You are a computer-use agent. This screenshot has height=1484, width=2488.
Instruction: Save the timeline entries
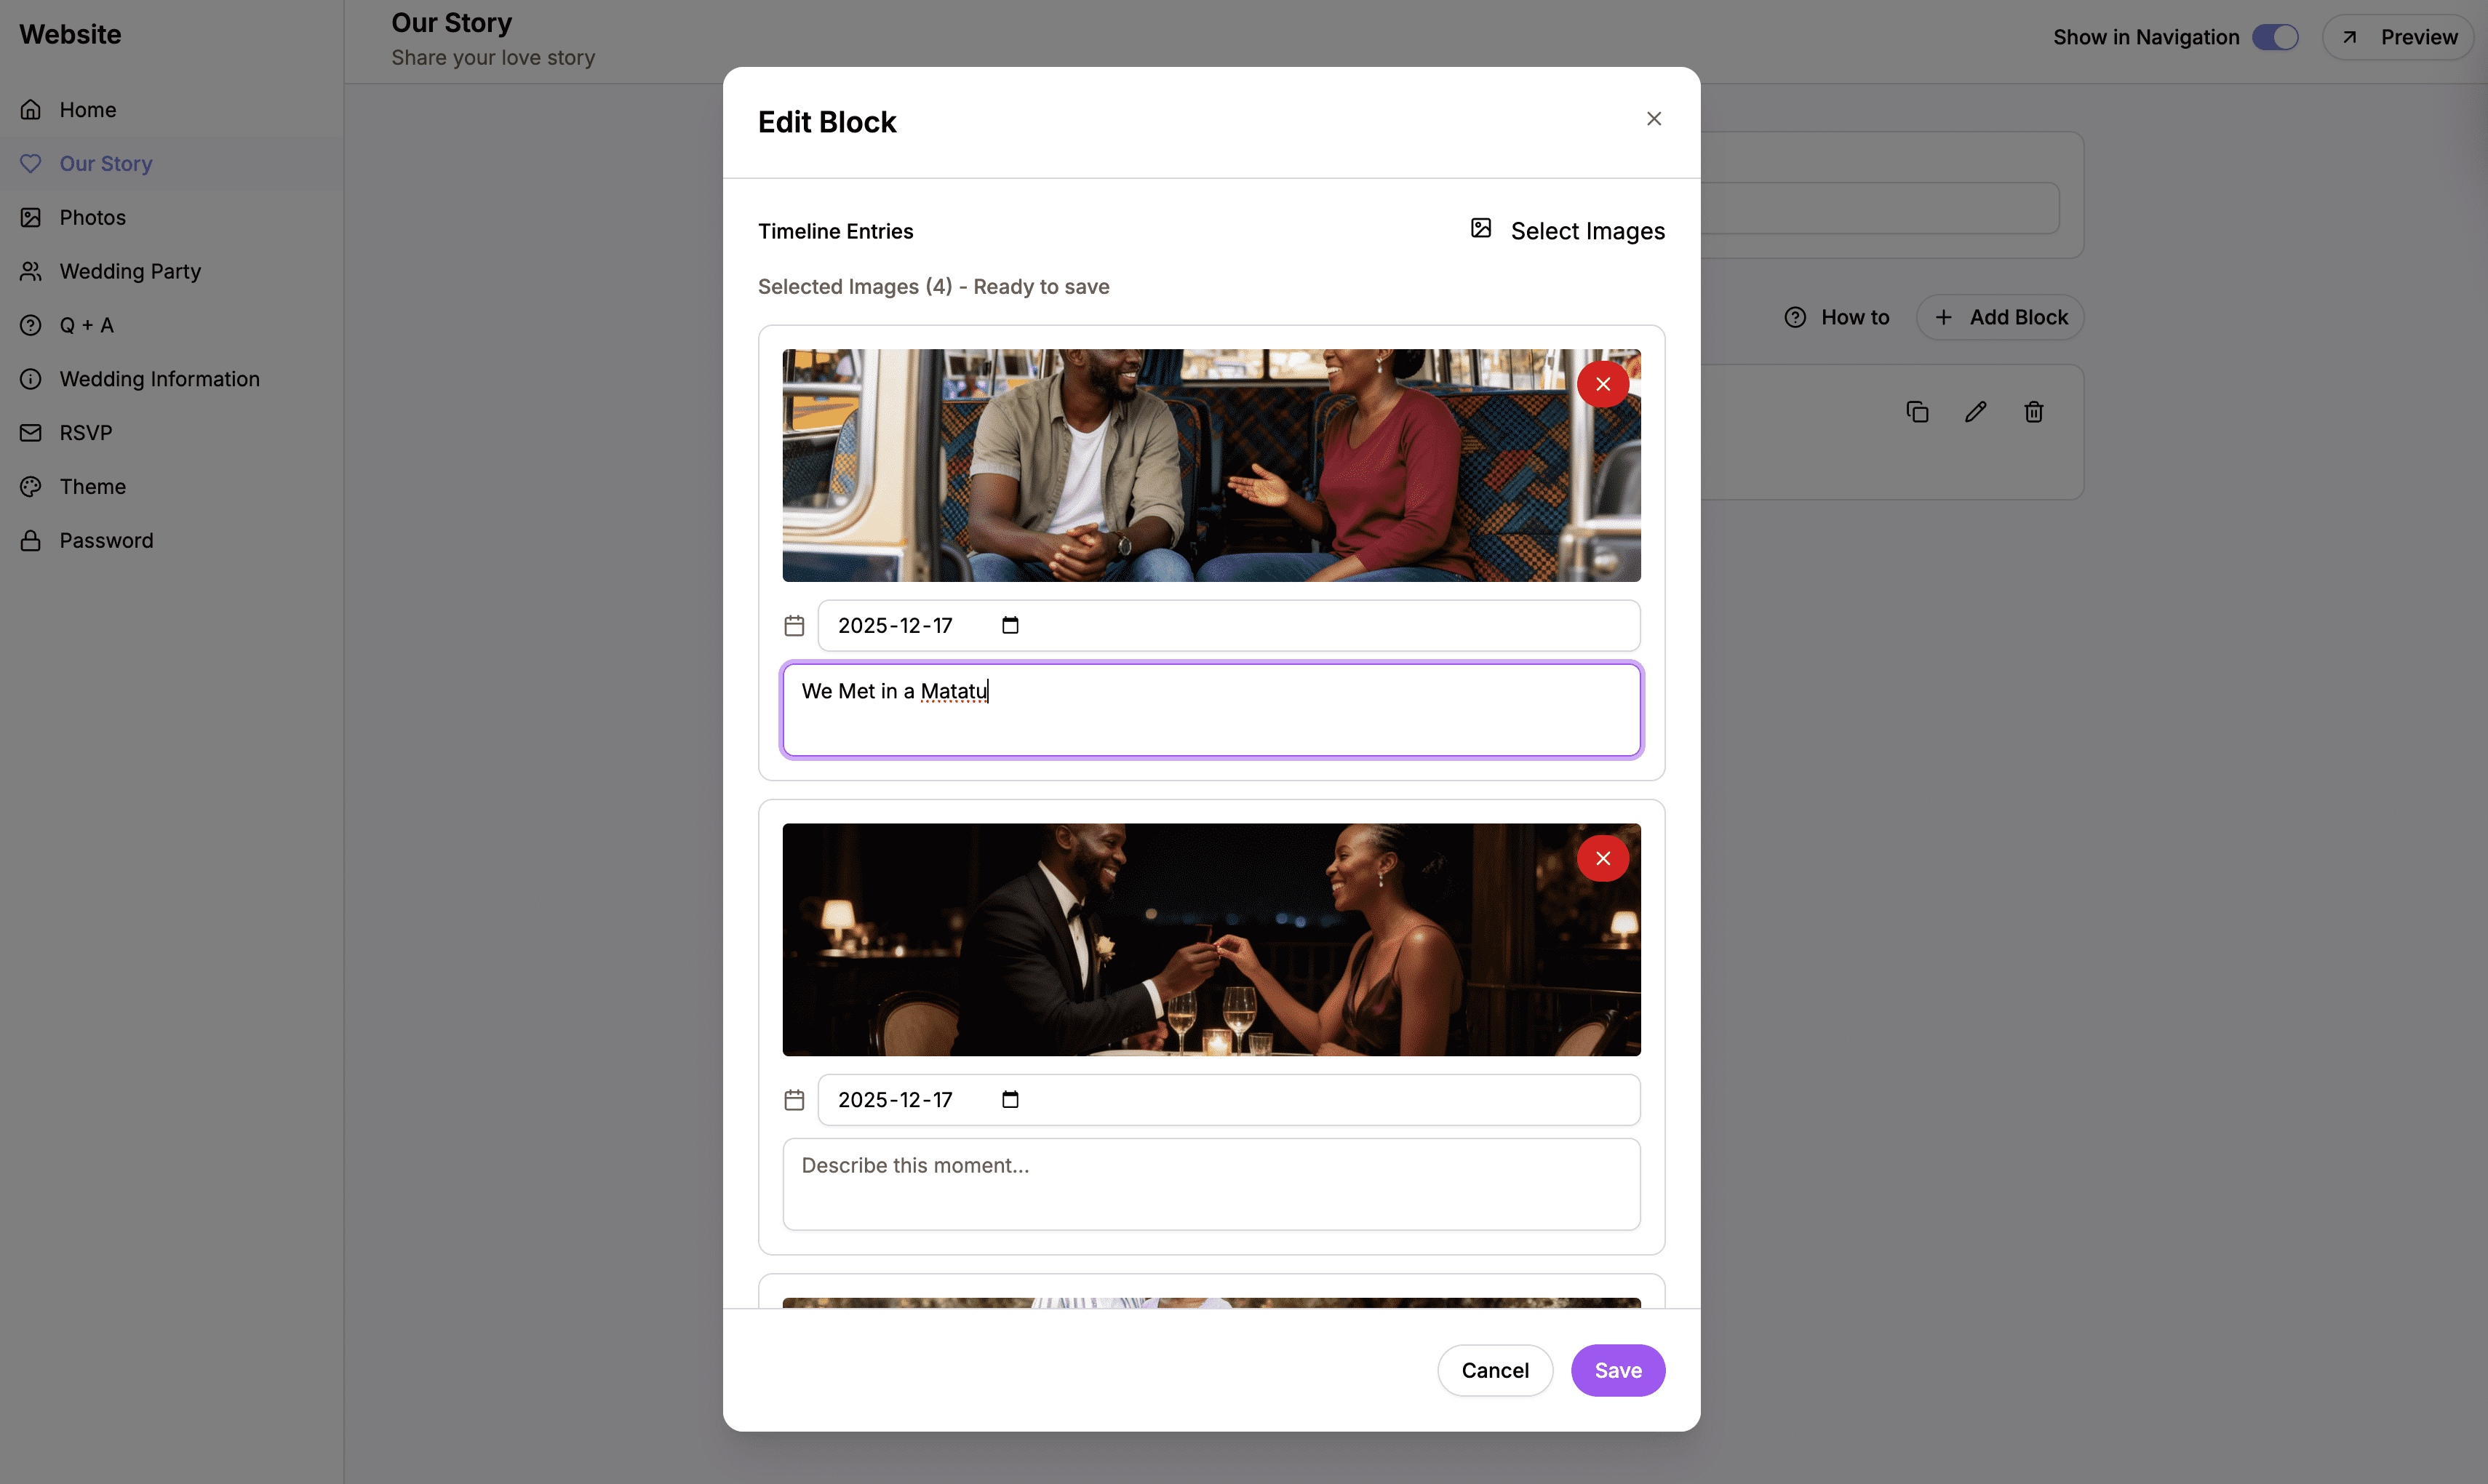1618,1370
